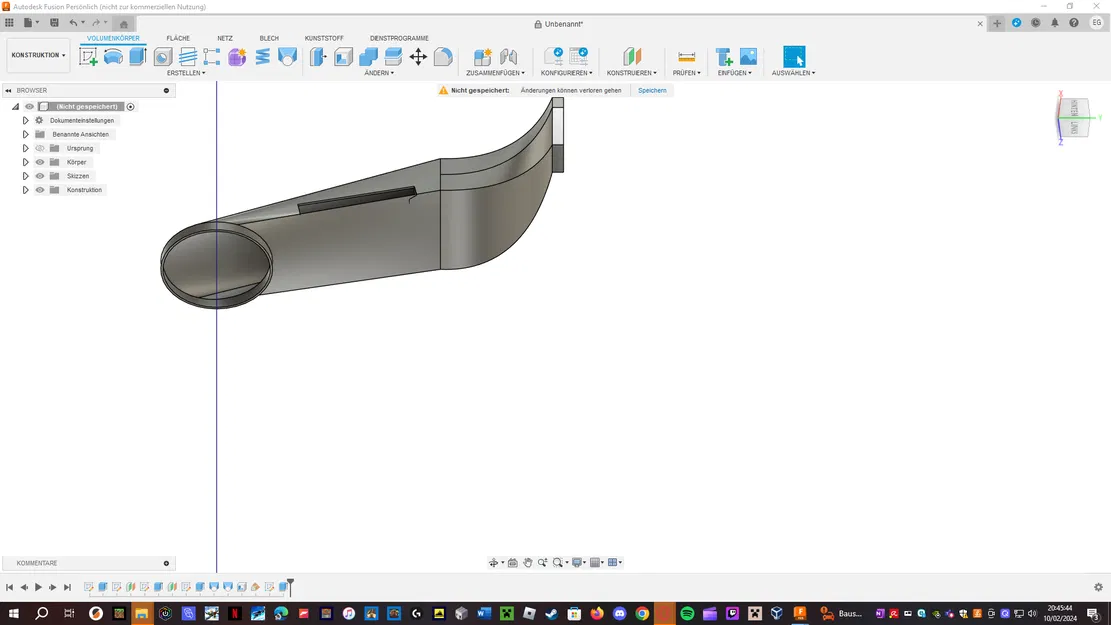
Task: Click the Speichern link in warning bar
Action: 652,90
